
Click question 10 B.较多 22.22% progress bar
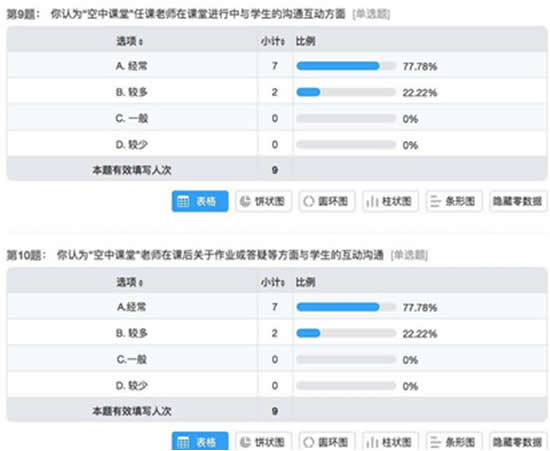346,333
